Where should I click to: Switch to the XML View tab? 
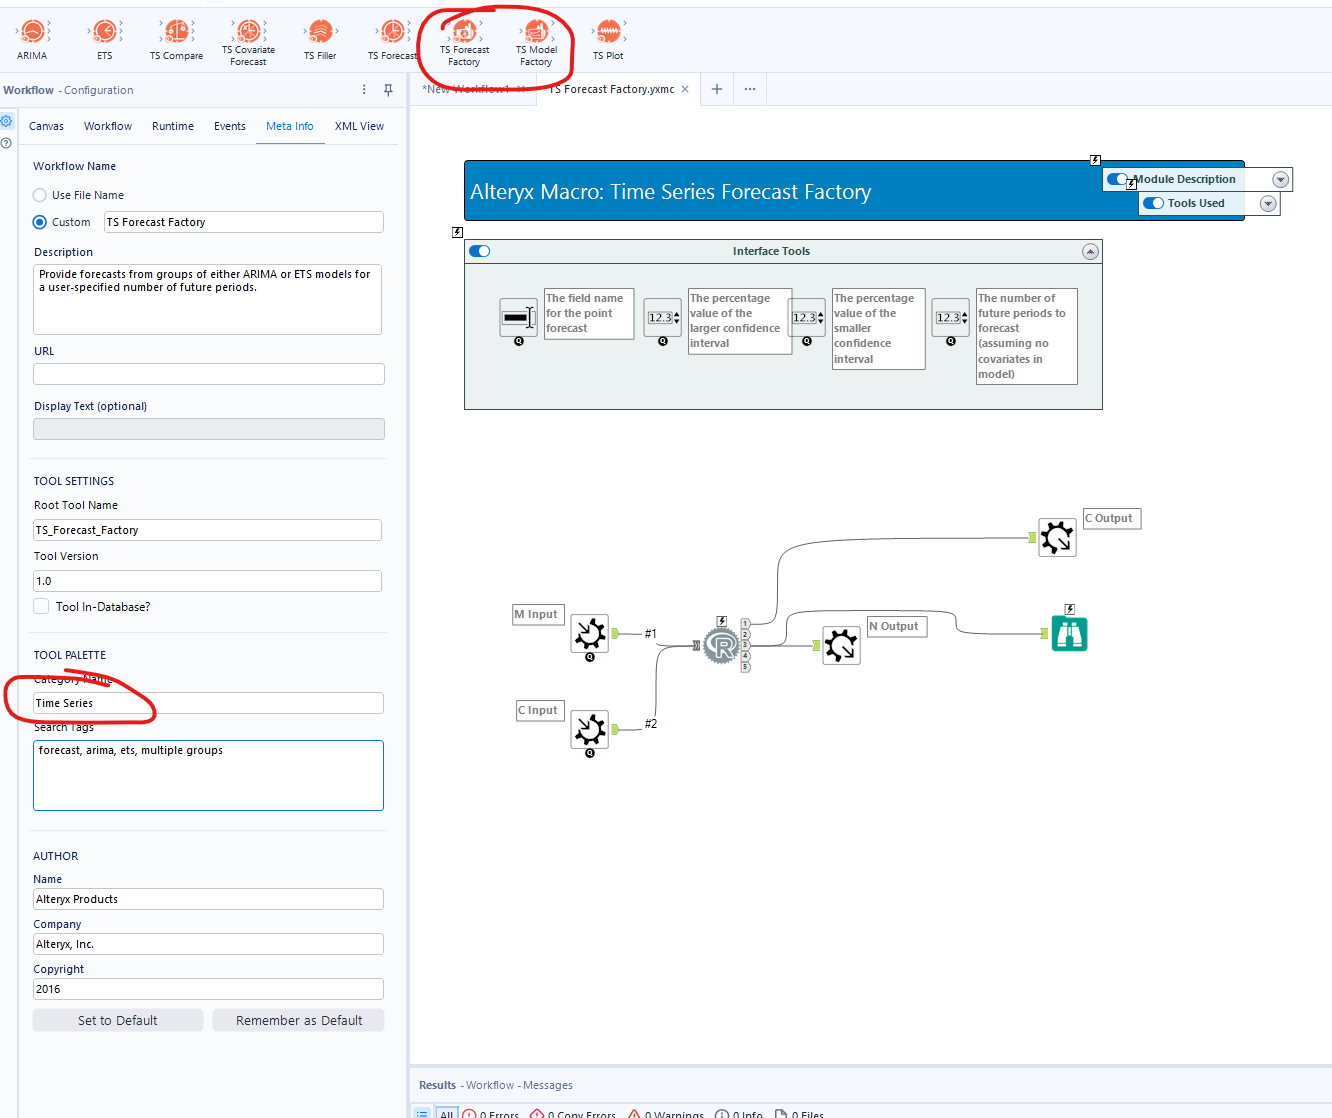click(359, 126)
